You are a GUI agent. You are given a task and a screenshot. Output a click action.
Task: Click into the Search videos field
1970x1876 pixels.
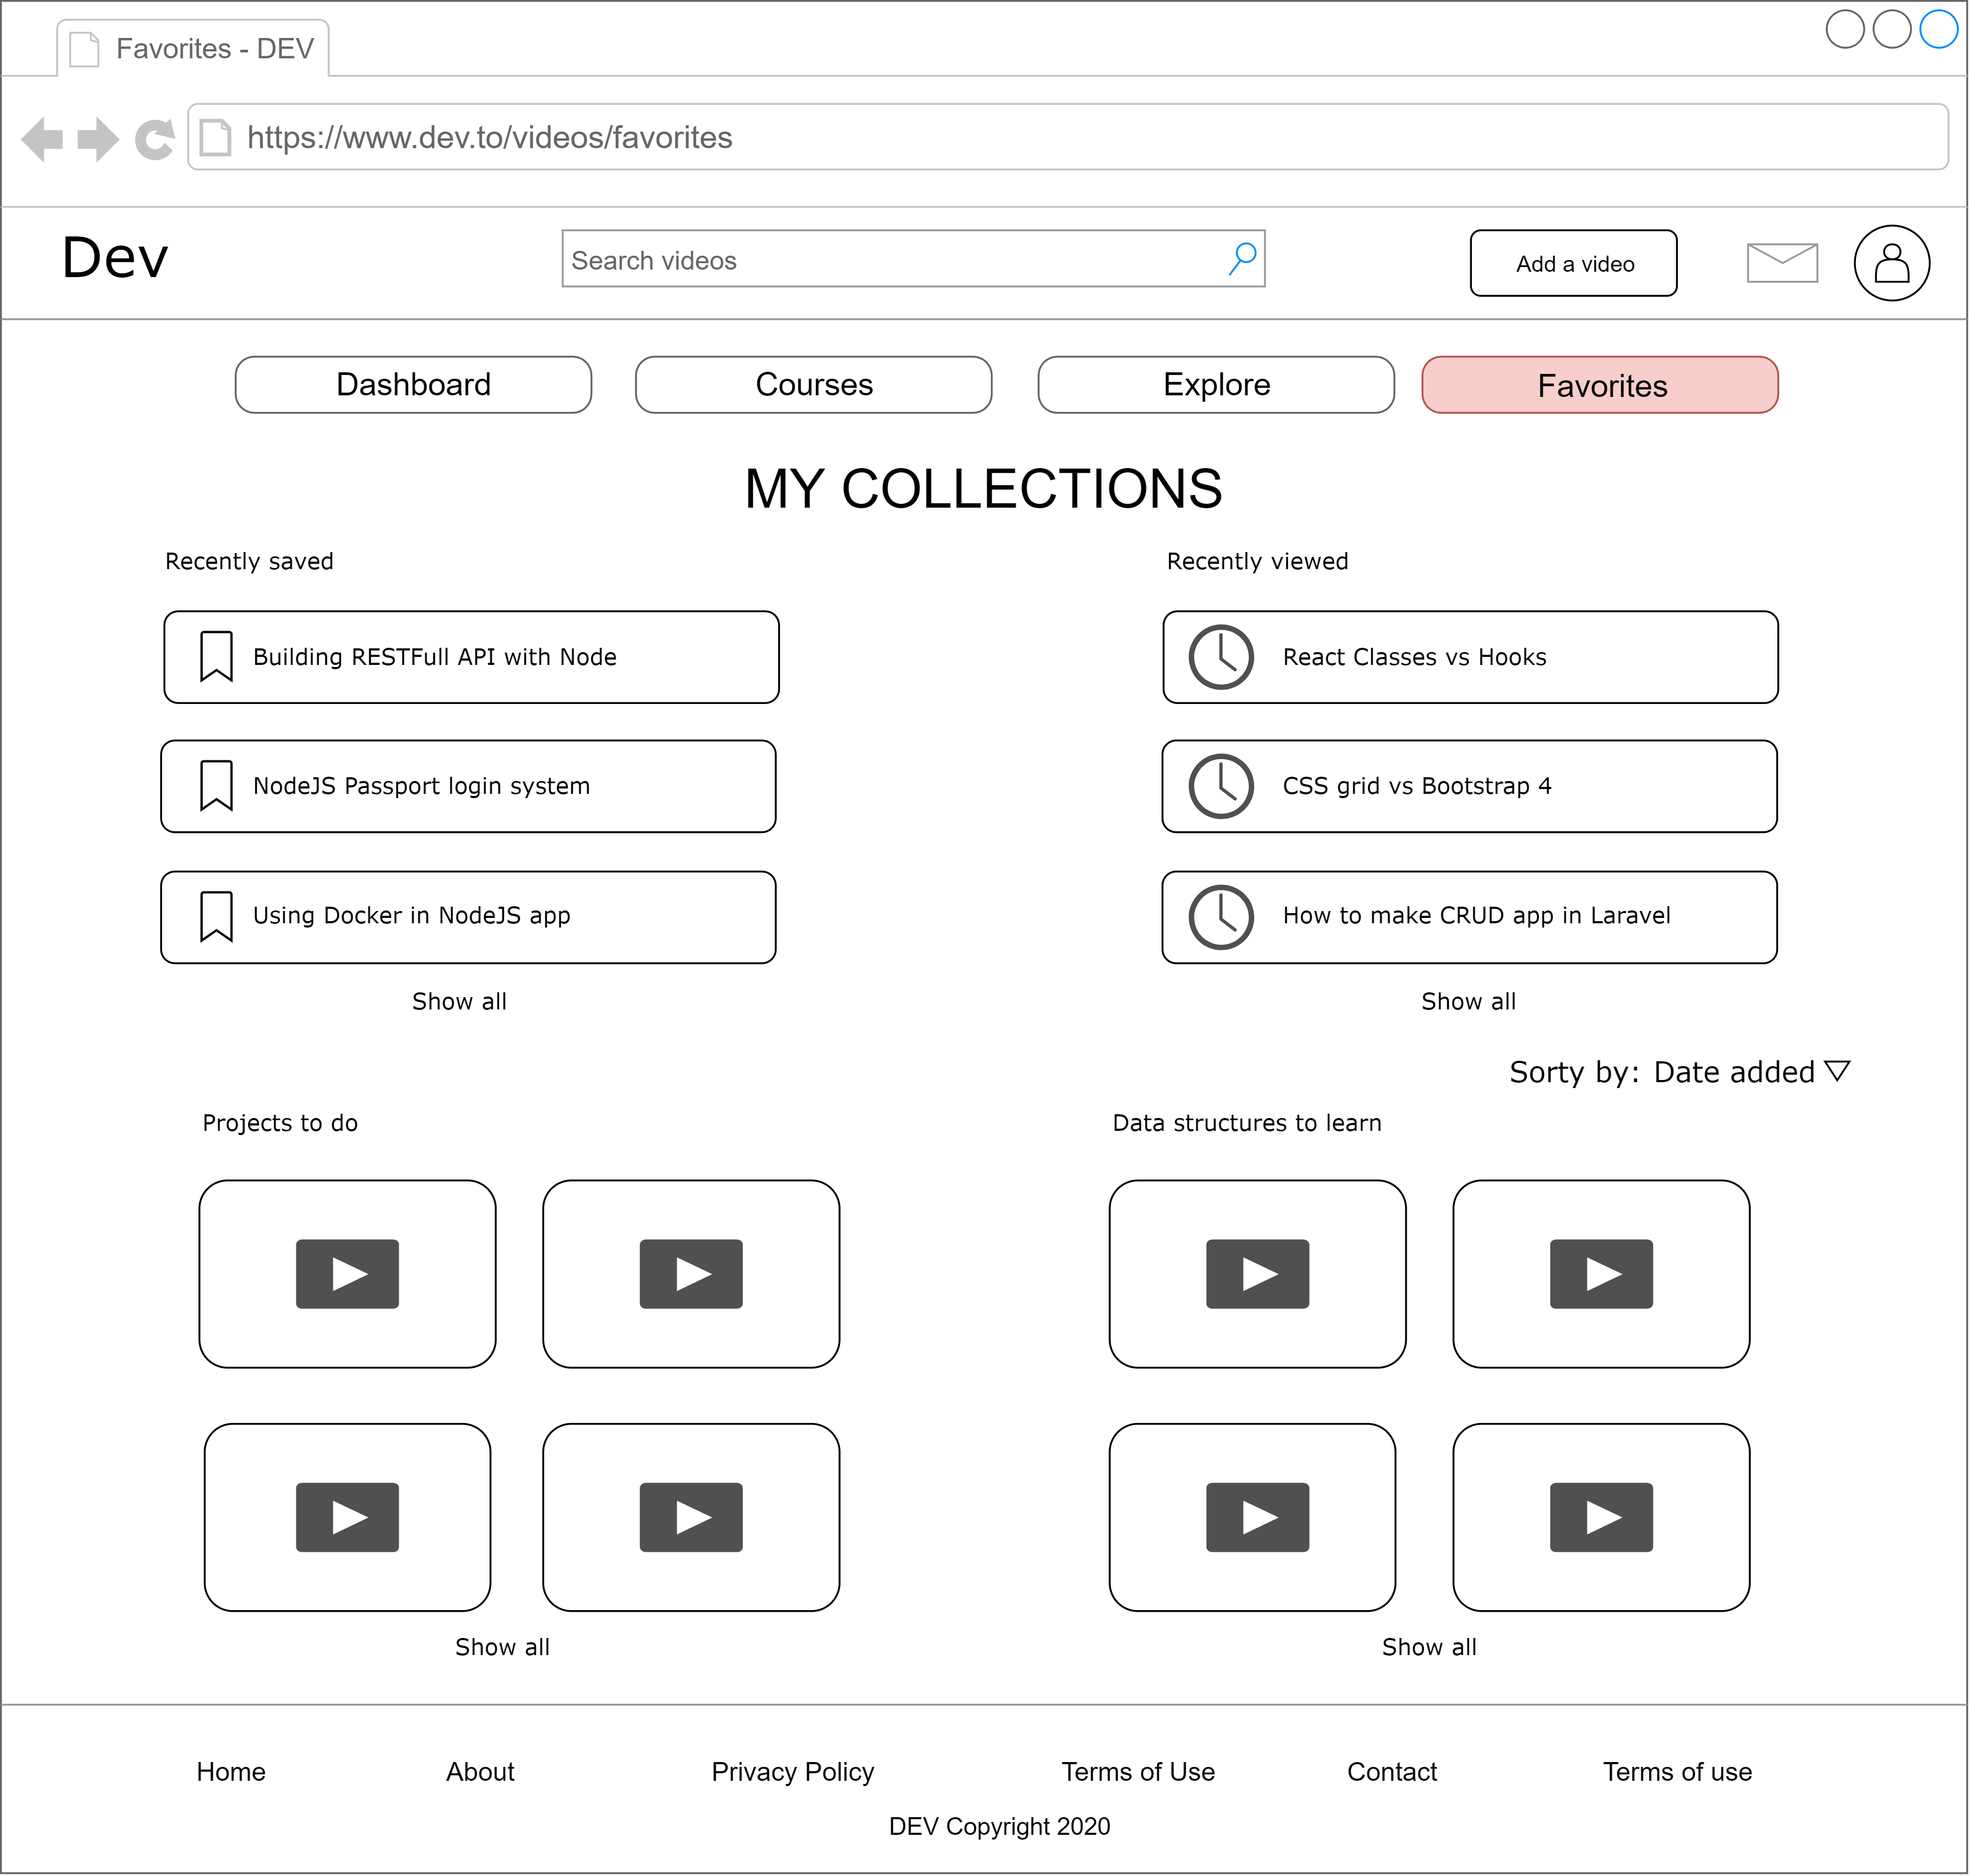[890, 260]
